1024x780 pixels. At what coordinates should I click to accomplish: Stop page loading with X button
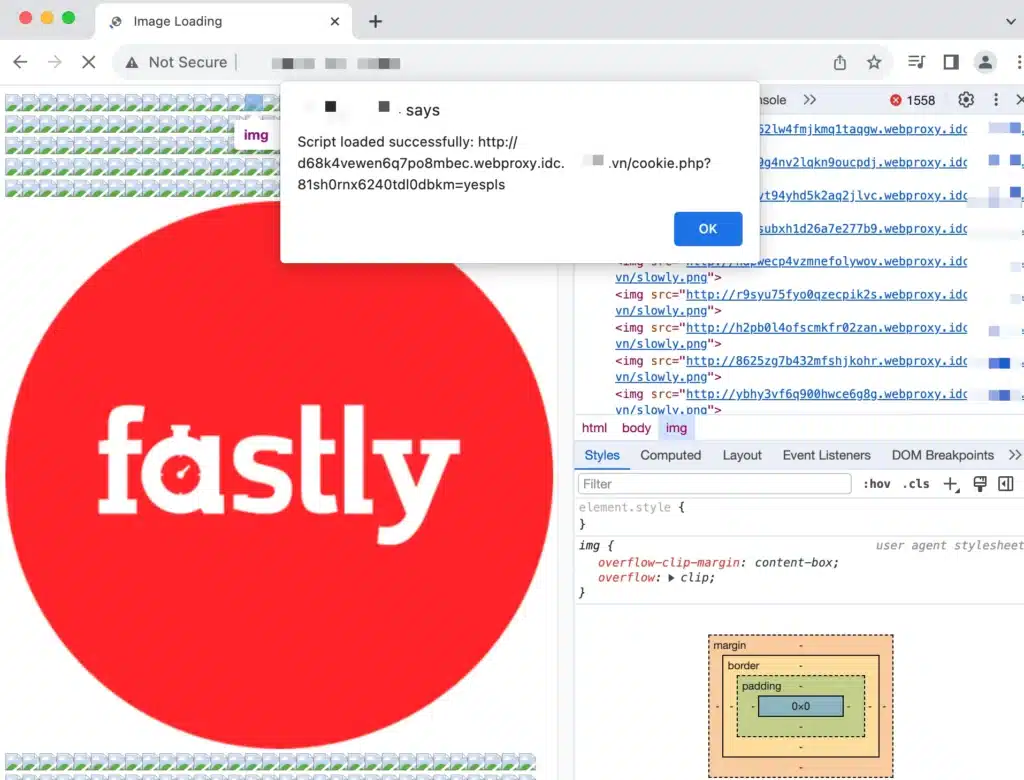[89, 62]
